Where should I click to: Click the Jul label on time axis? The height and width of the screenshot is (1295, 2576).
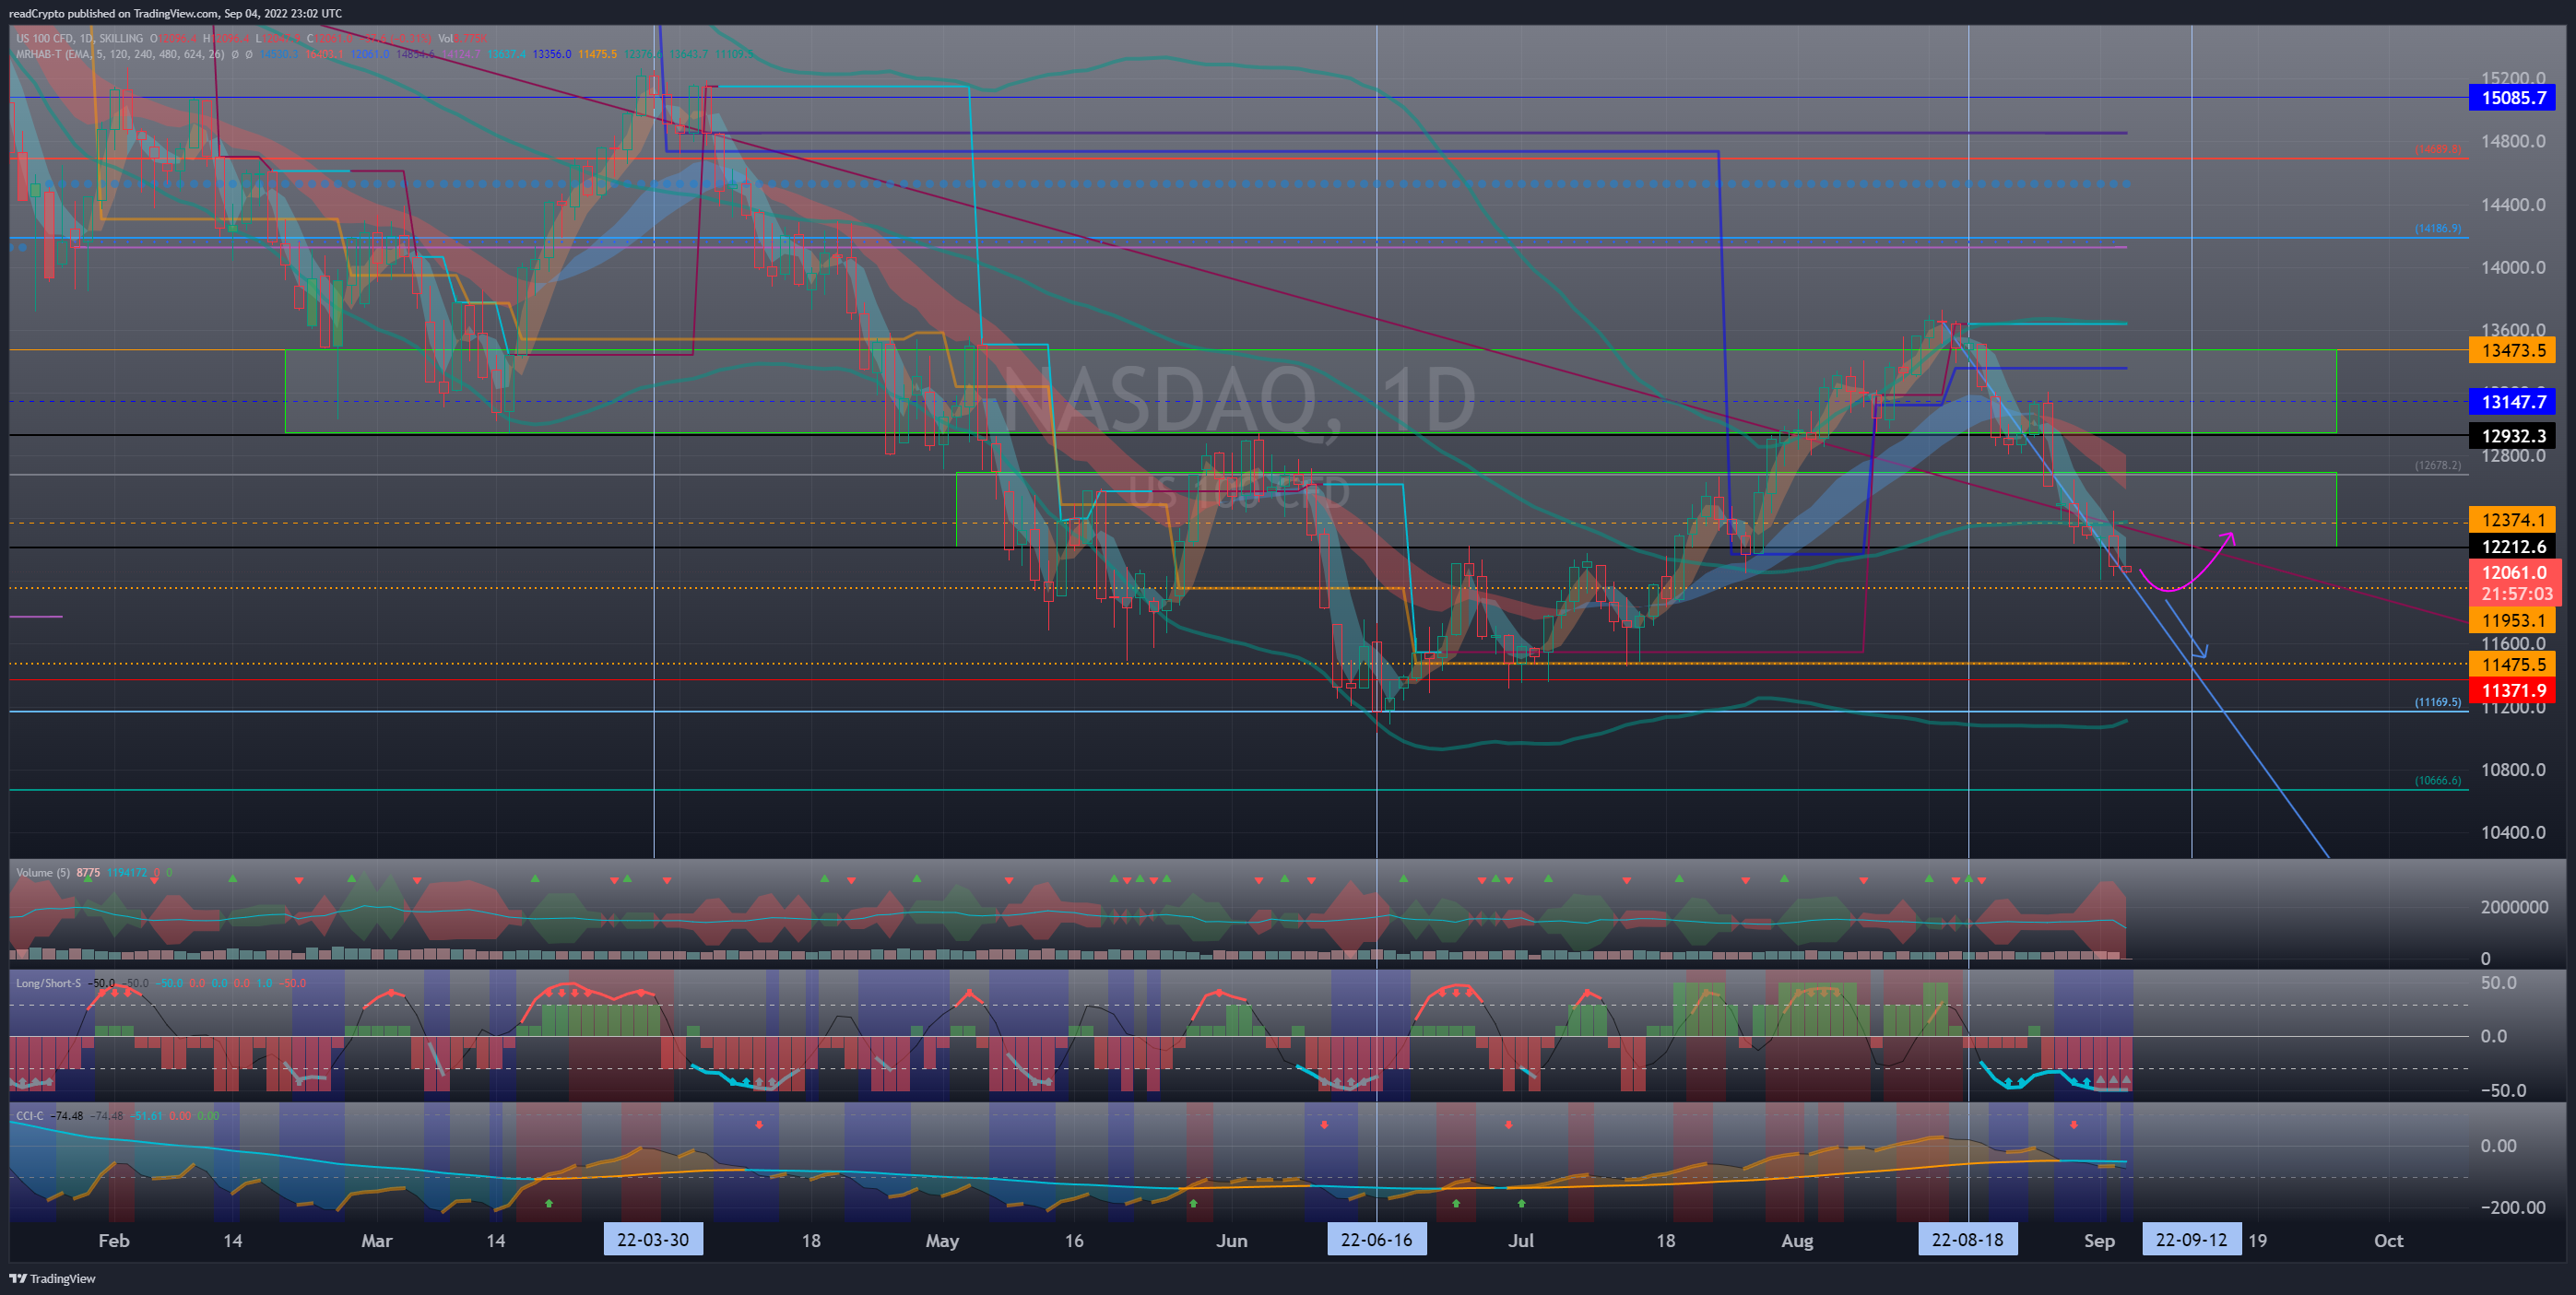1520,1240
